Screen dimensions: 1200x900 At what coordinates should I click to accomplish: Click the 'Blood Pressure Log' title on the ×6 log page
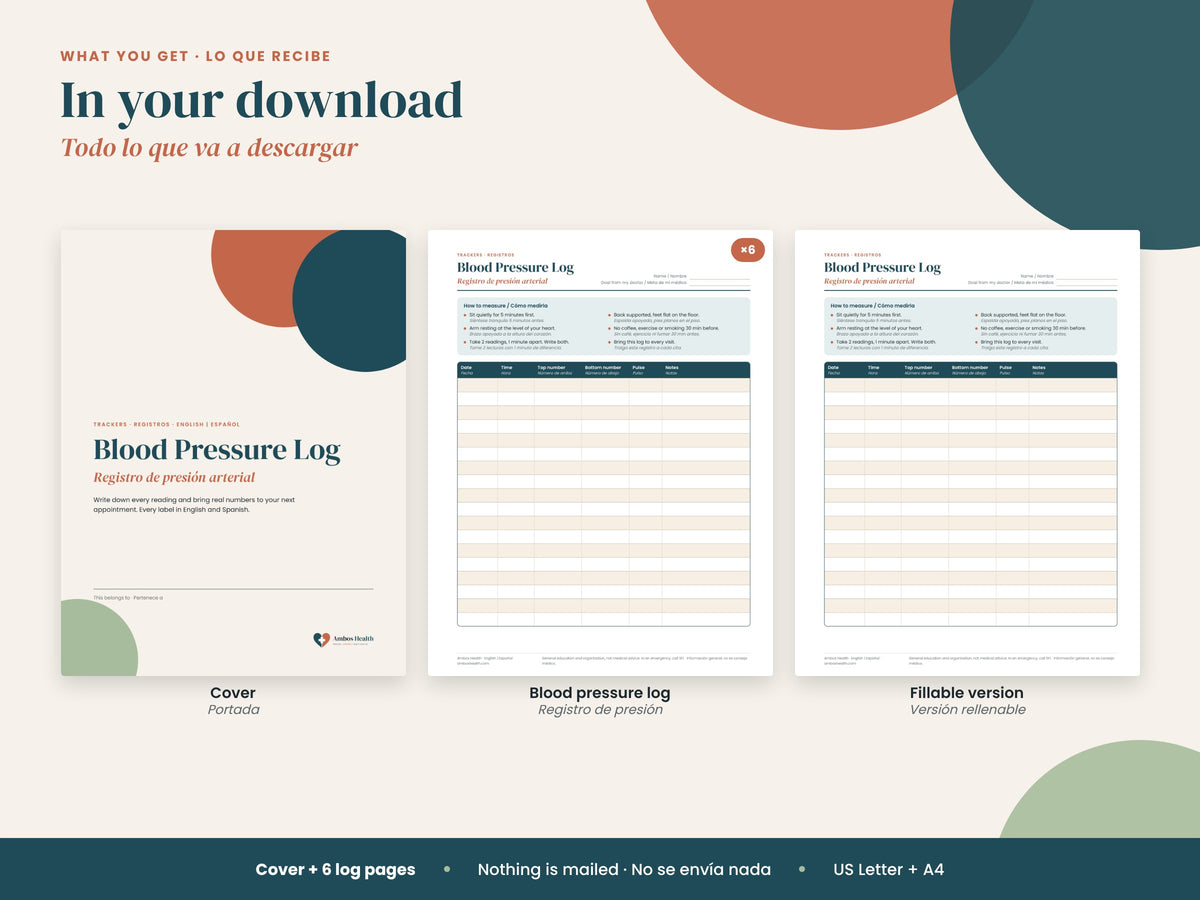[x=515, y=267]
